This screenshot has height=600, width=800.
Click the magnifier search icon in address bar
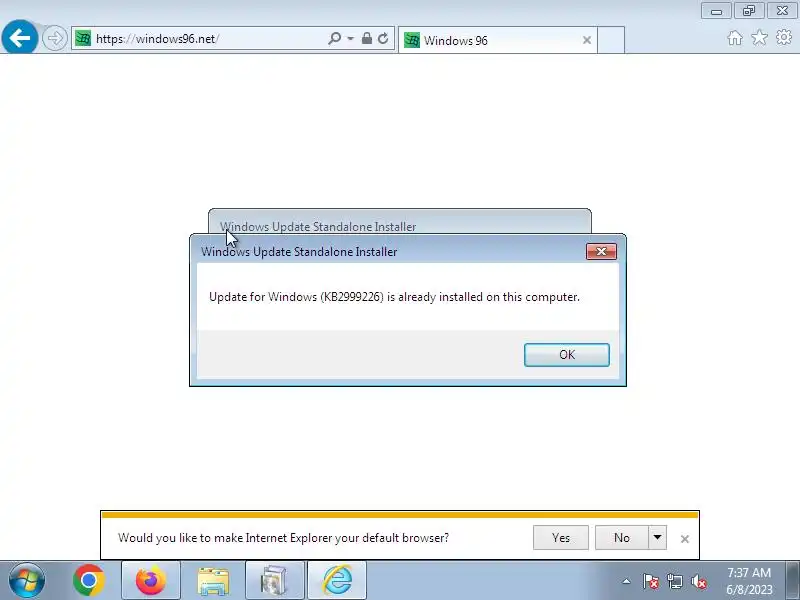pyautogui.click(x=334, y=38)
